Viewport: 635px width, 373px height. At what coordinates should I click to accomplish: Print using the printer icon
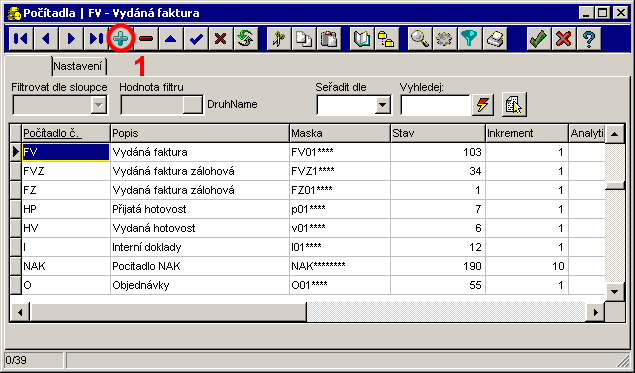click(494, 39)
